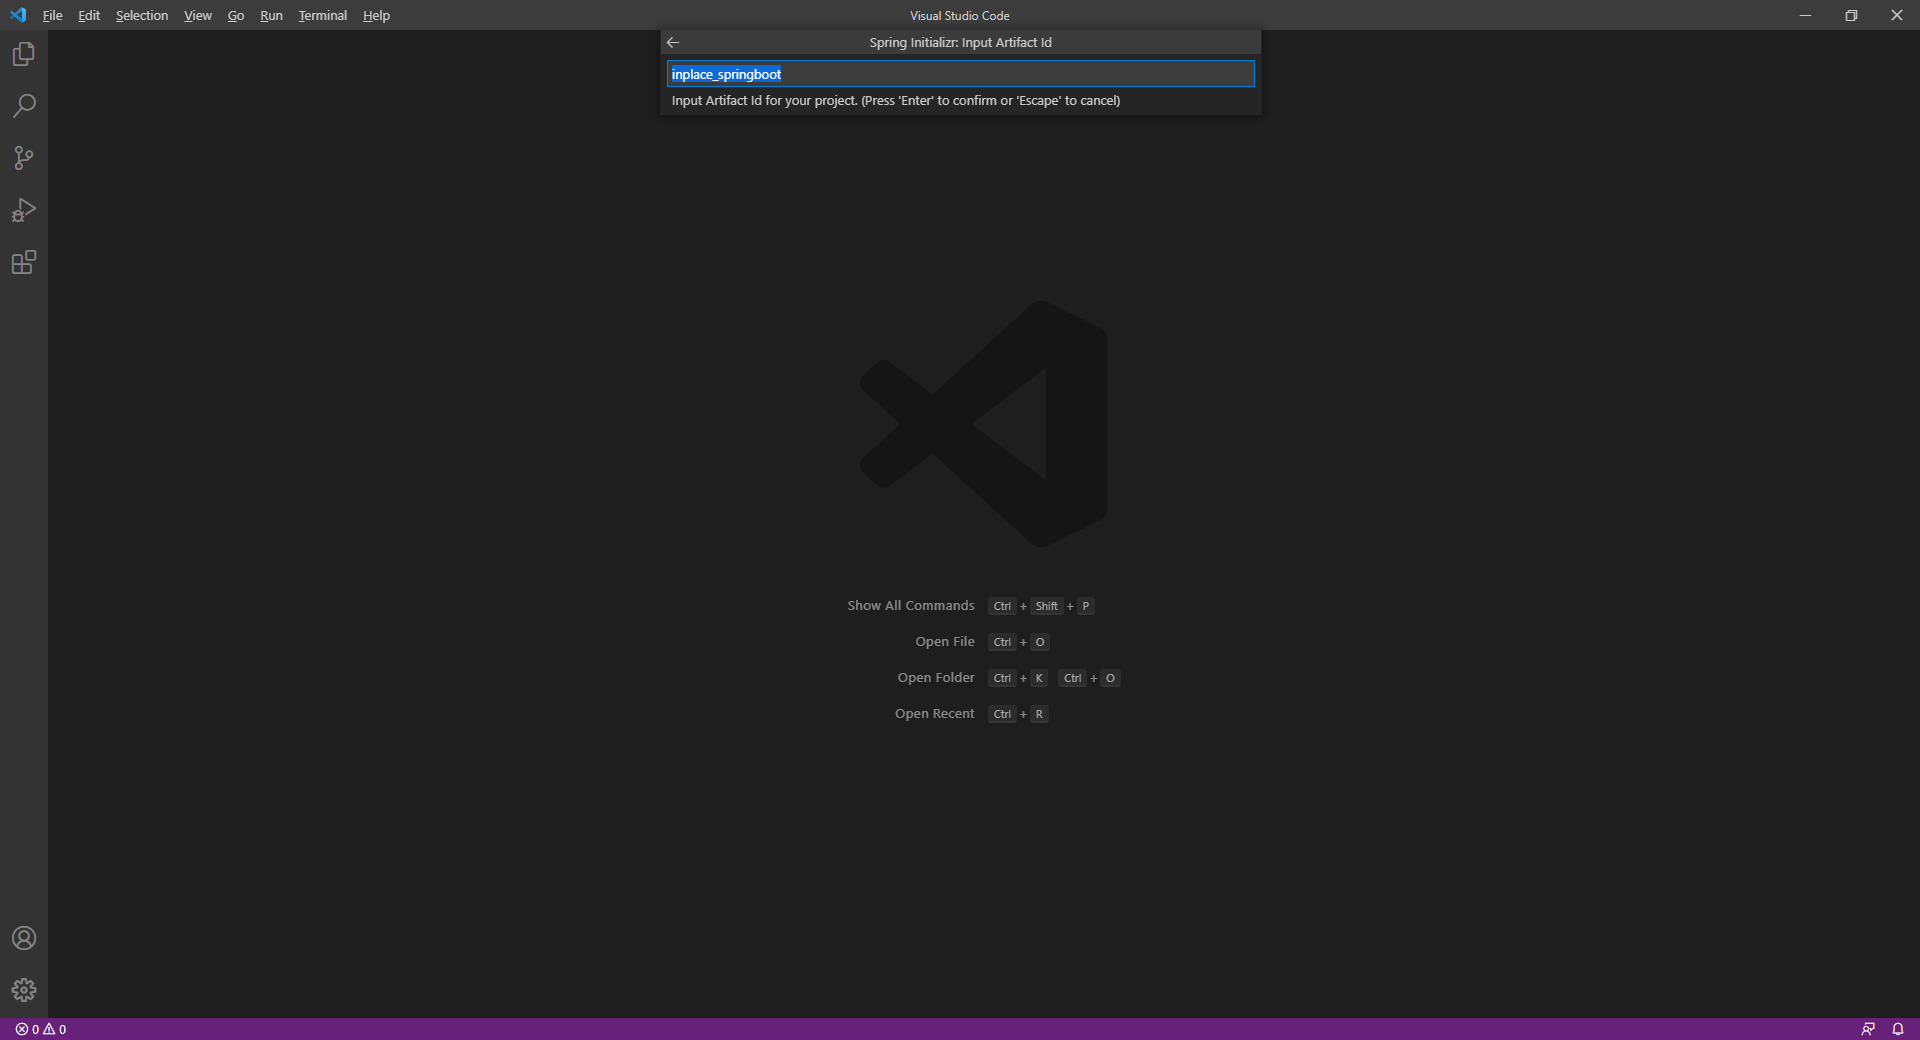The width and height of the screenshot is (1920, 1040).
Task: Open the Accounts menu icon
Action: pyautogui.click(x=24, y=938)
